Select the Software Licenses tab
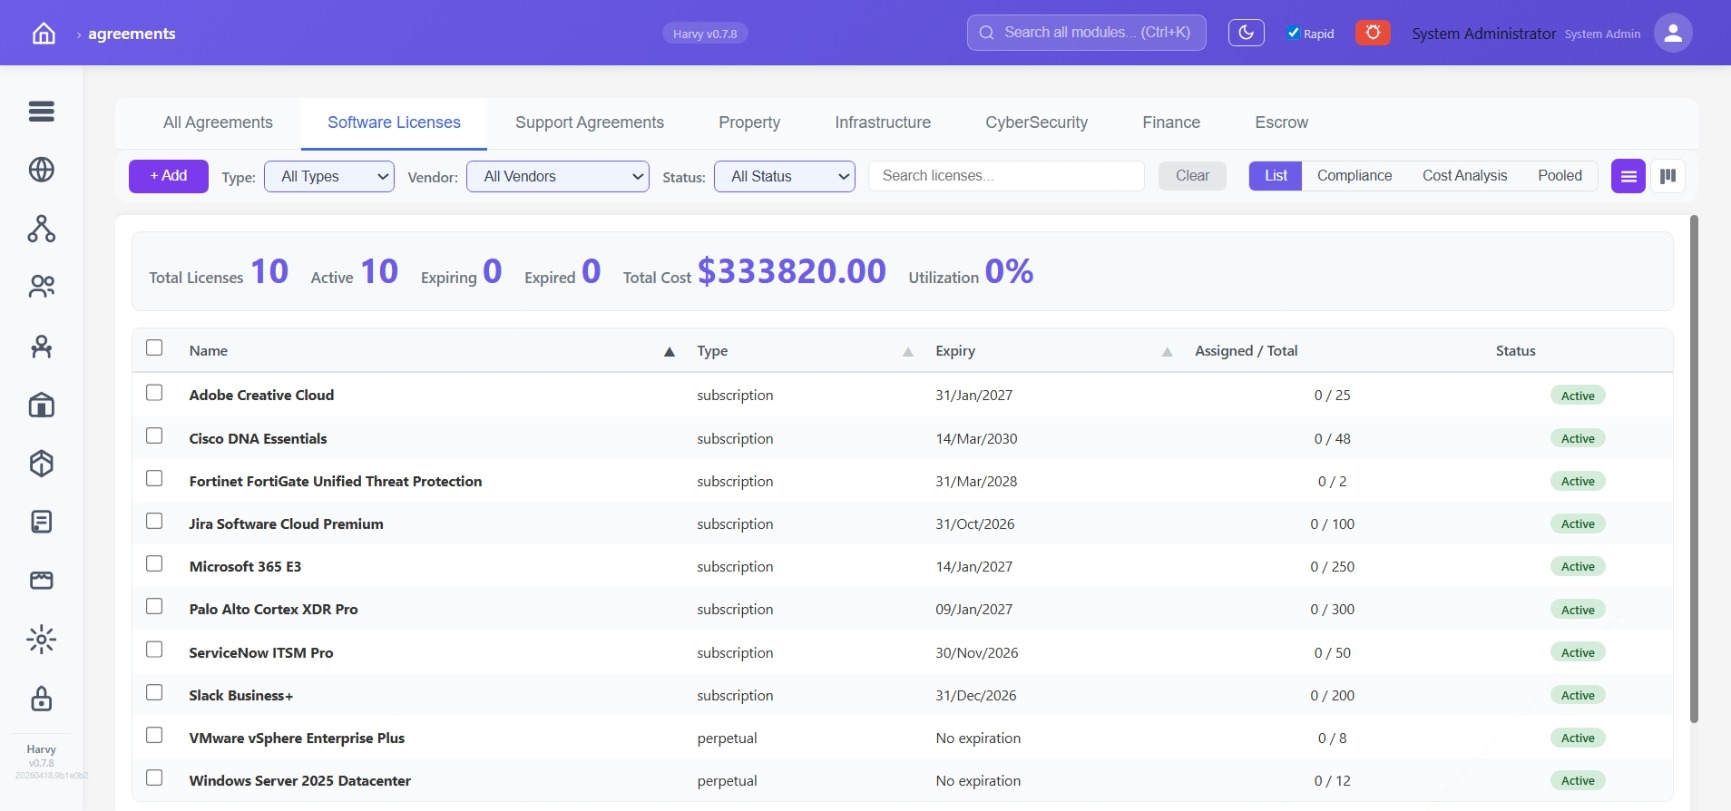This screenshot has width=1731, height=811. [x=394, y=122]
